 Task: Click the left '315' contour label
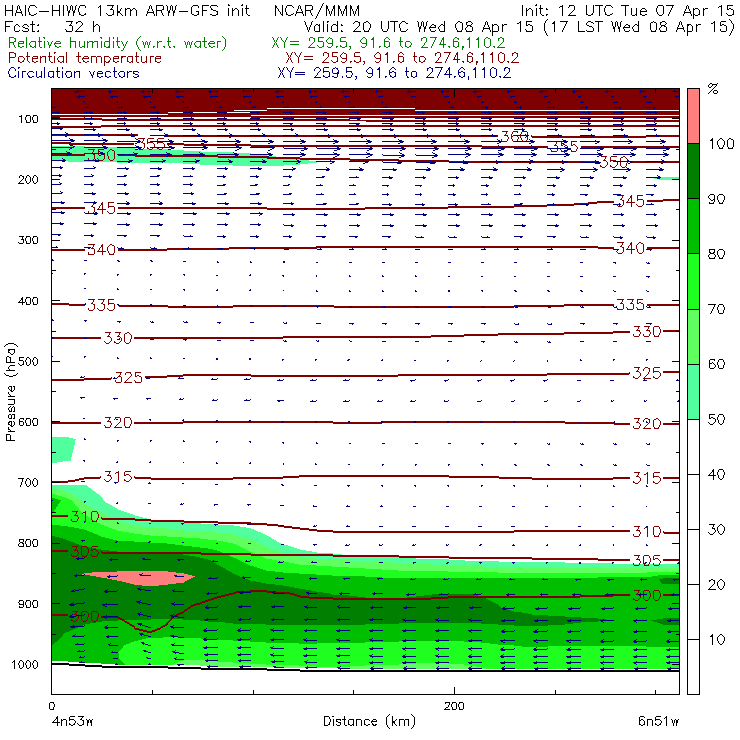pyautogui.click(x=118, y=477)
